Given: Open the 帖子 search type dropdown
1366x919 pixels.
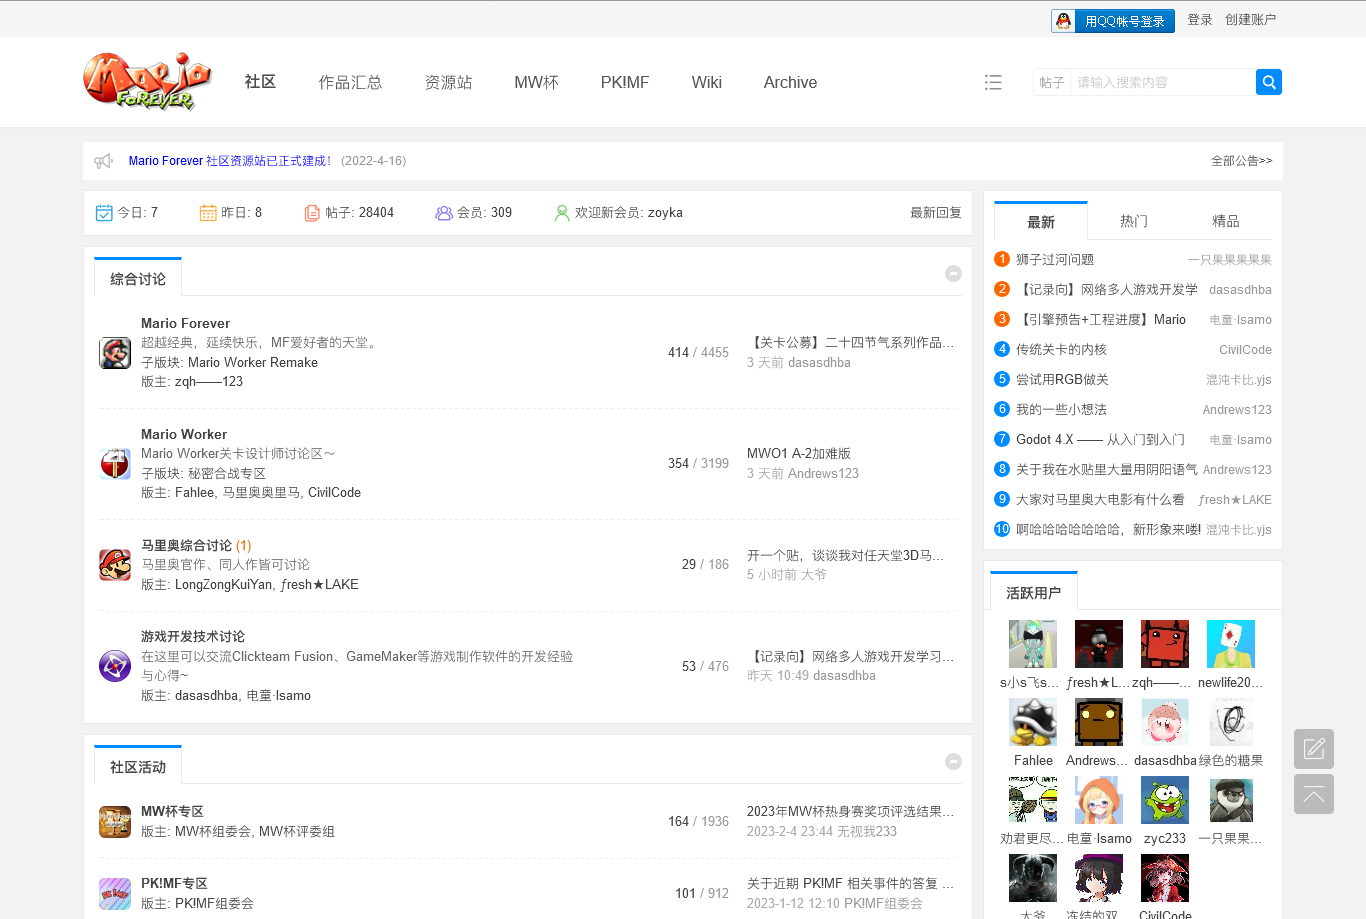Looking at the screenshot, I should 1052,82.
